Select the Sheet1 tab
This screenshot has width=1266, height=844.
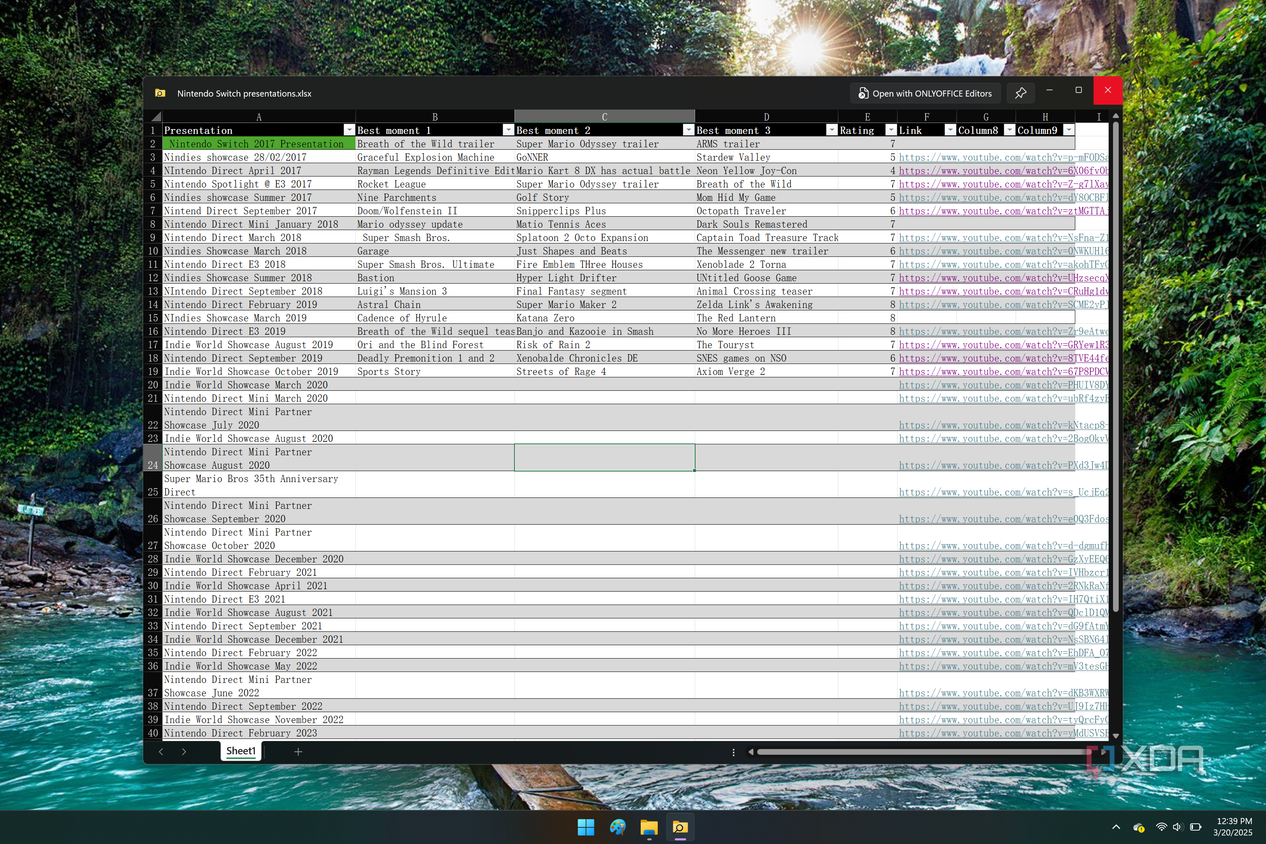tap(240, 751)
